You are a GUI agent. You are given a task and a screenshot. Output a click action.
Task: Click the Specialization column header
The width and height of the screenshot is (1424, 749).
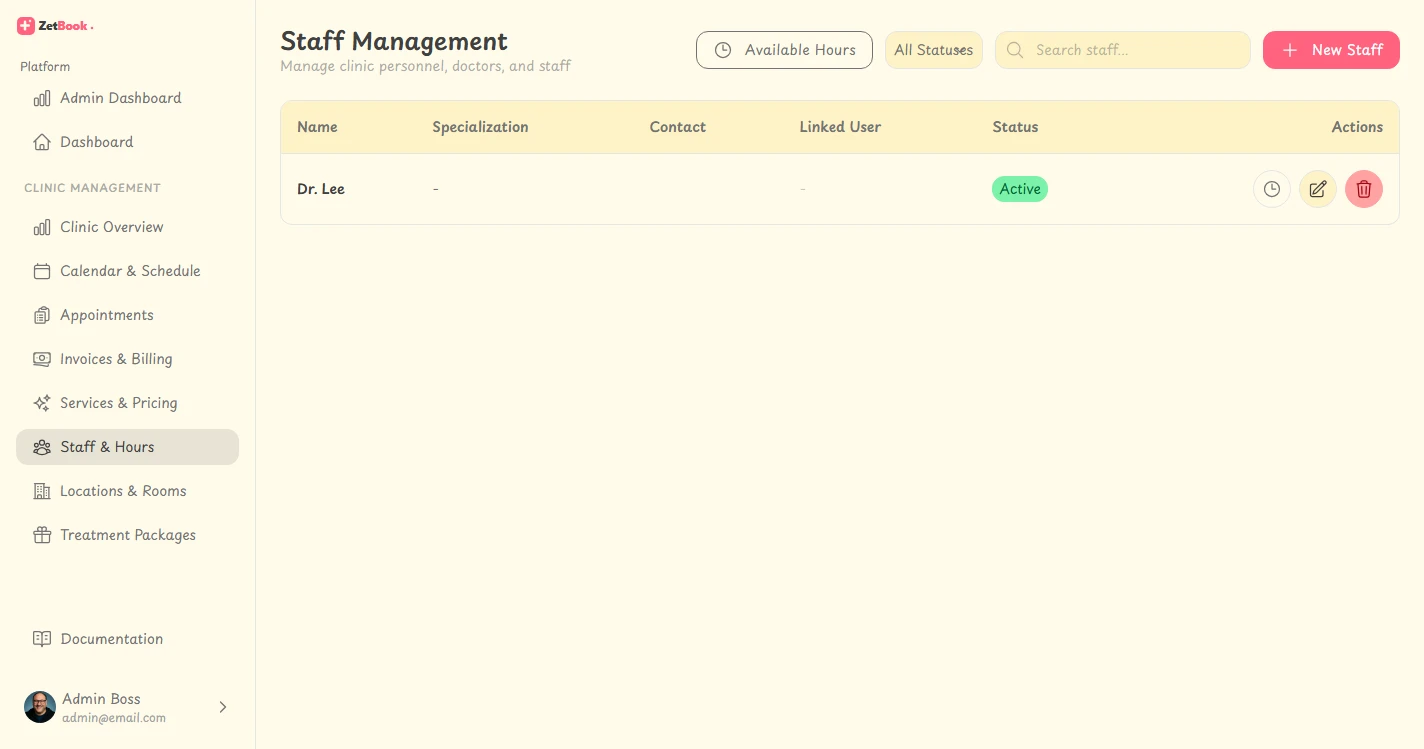pyautogui.click(x=480, y=127)
